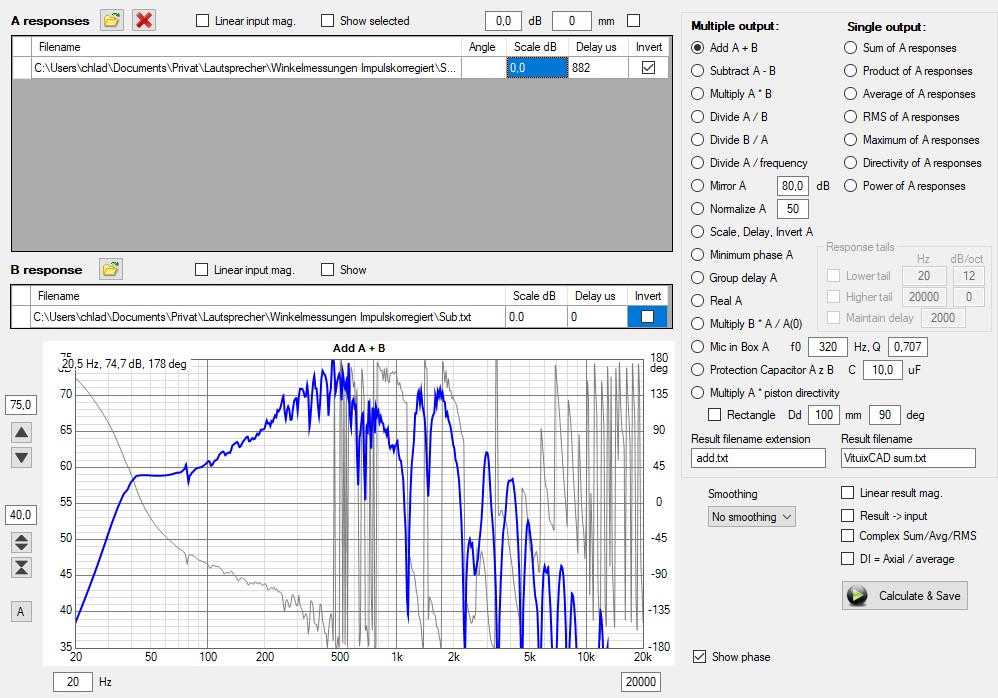
Task: Click Calculate & Save button
Action: [904, 596]
